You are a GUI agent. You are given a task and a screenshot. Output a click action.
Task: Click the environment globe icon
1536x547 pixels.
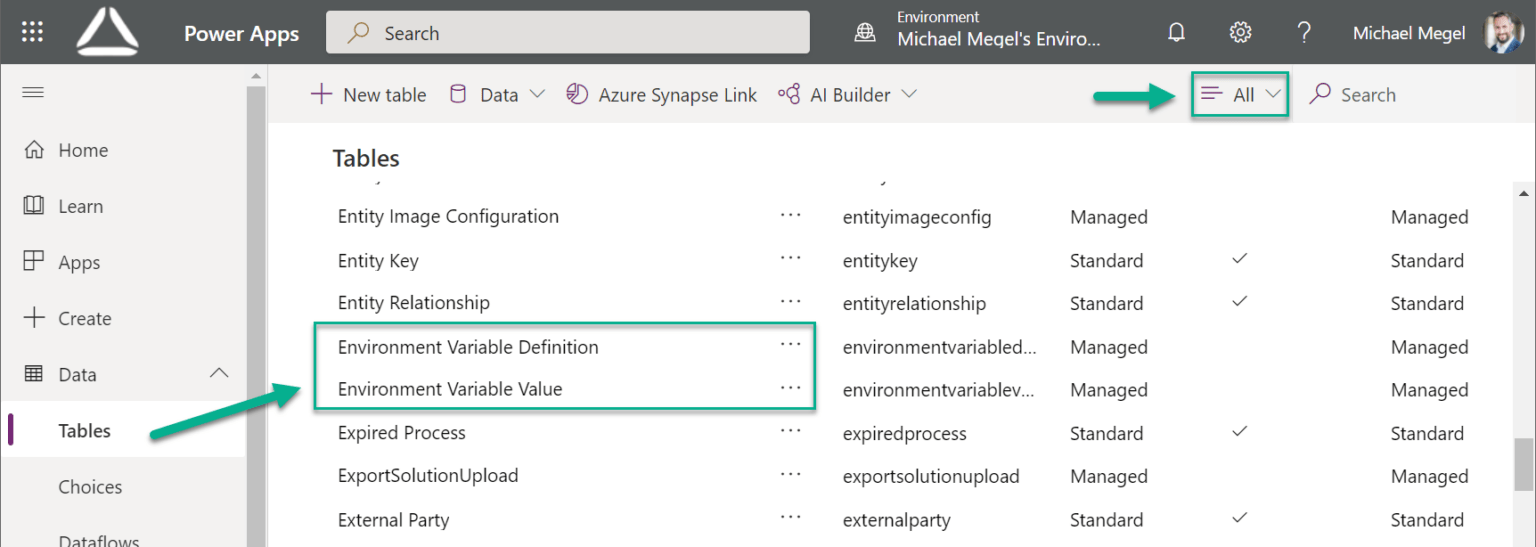pos(865,33)
